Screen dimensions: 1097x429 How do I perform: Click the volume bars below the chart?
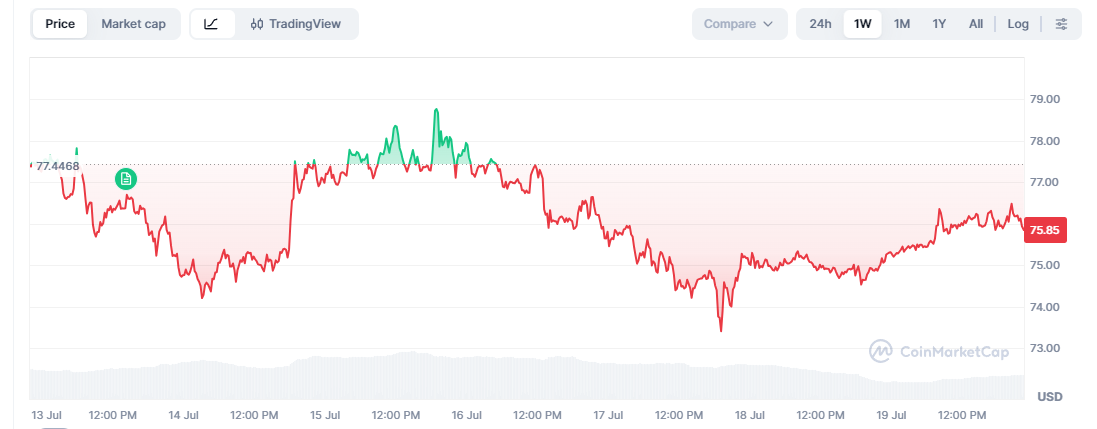[526, 376]
